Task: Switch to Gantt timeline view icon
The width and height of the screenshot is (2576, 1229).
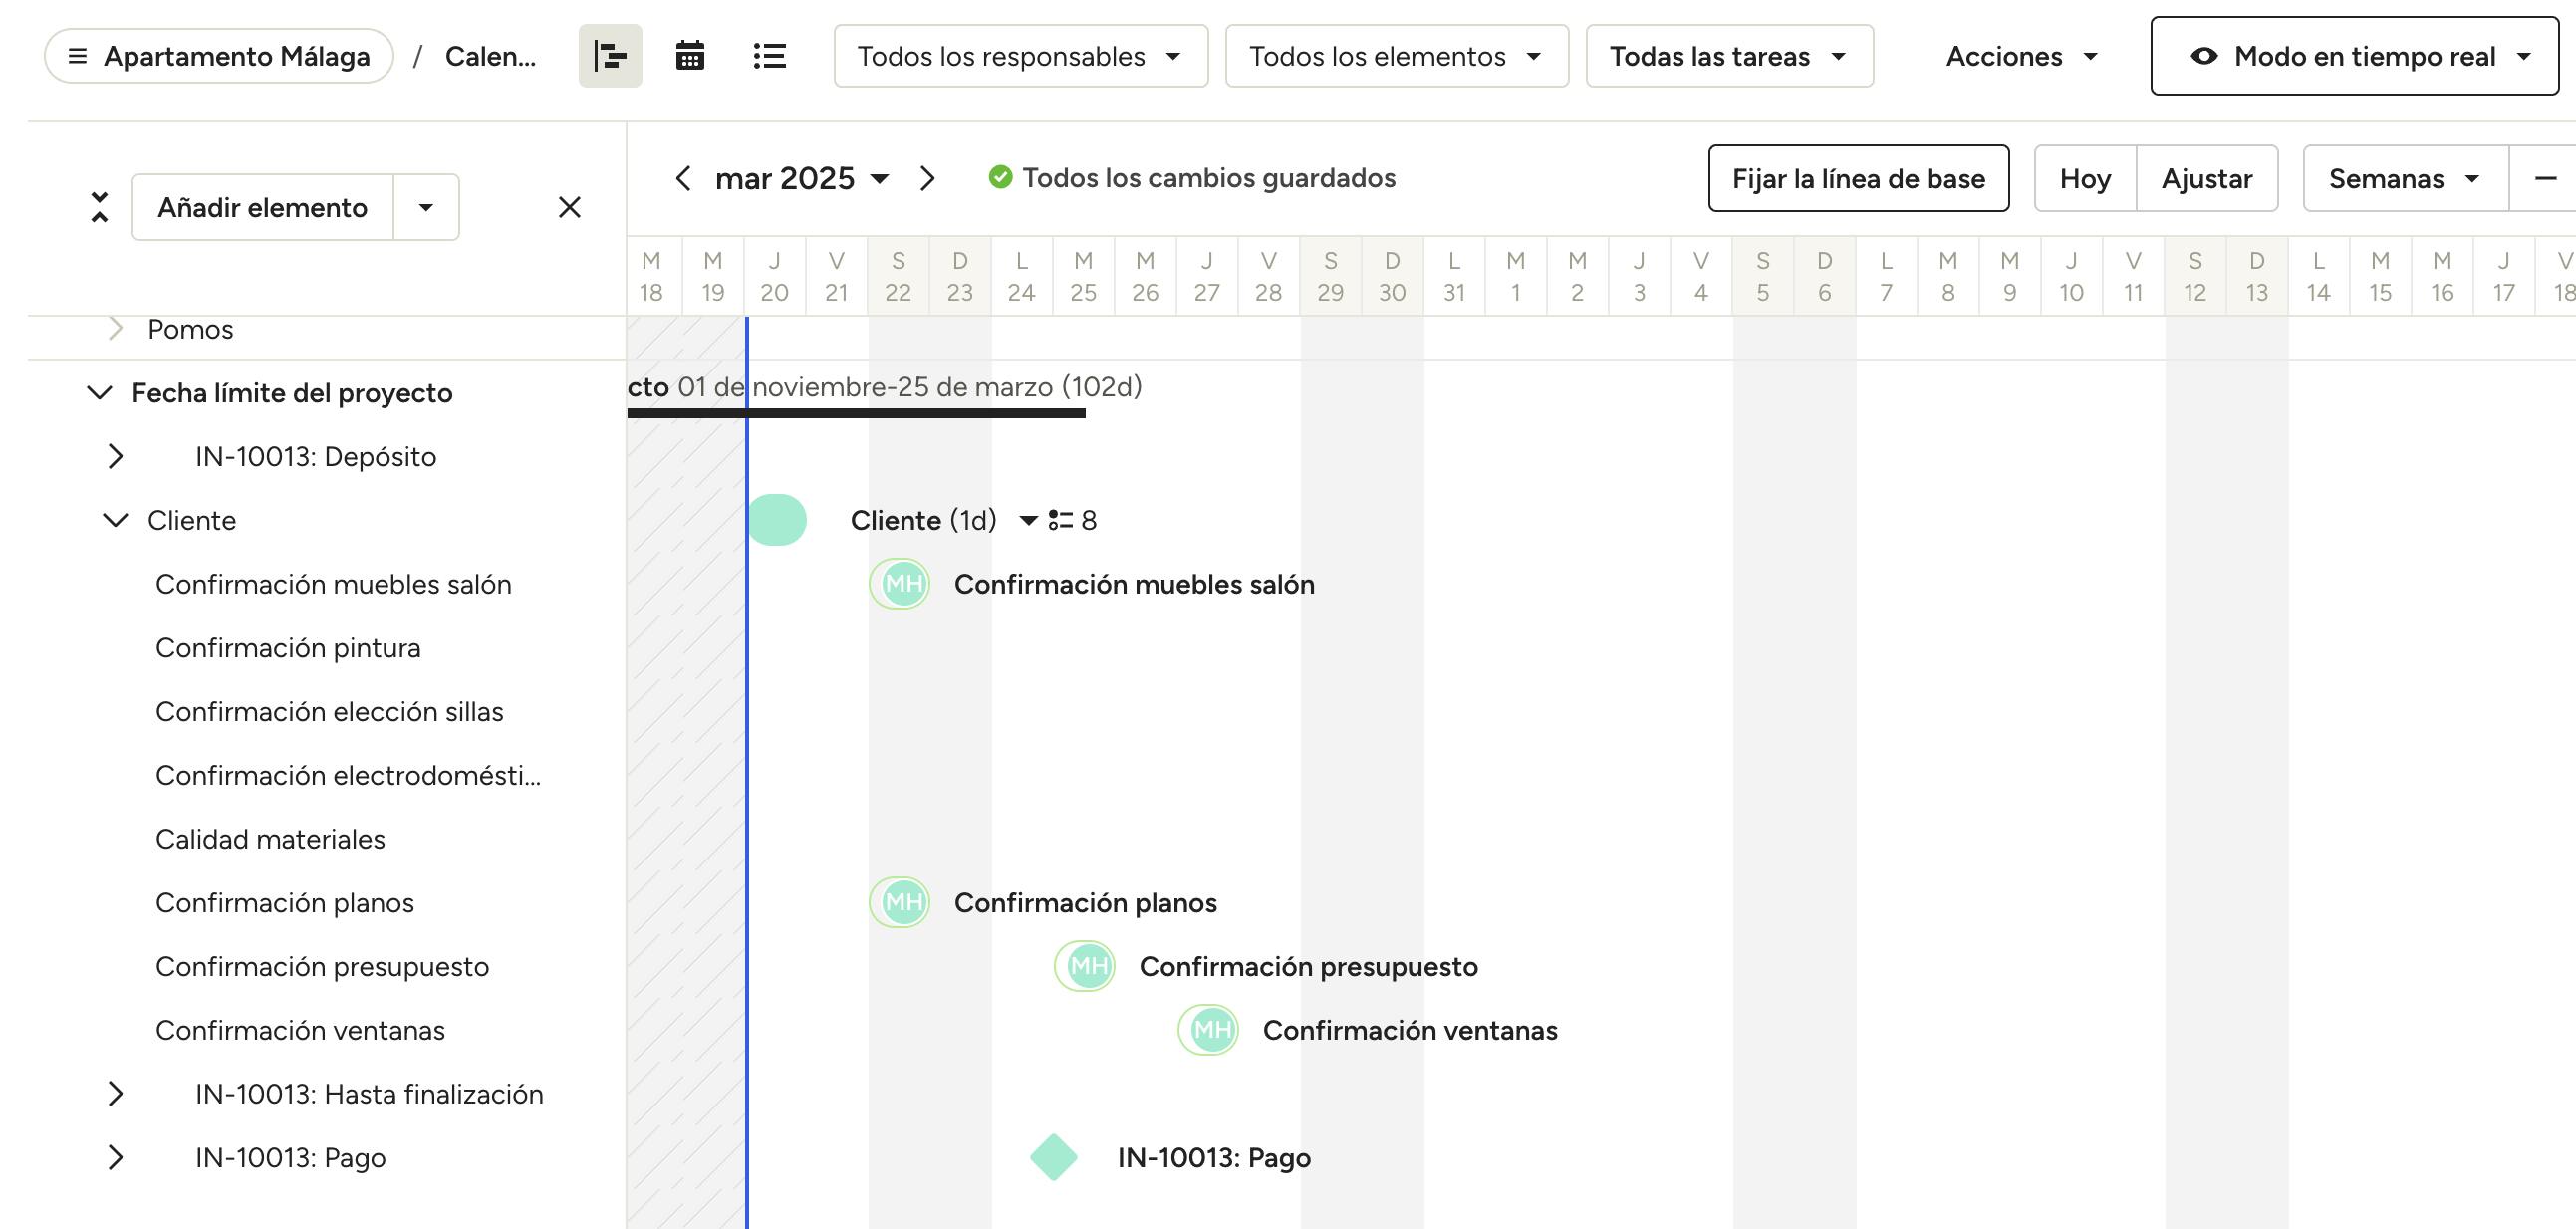Action: (x=610, y=56)
